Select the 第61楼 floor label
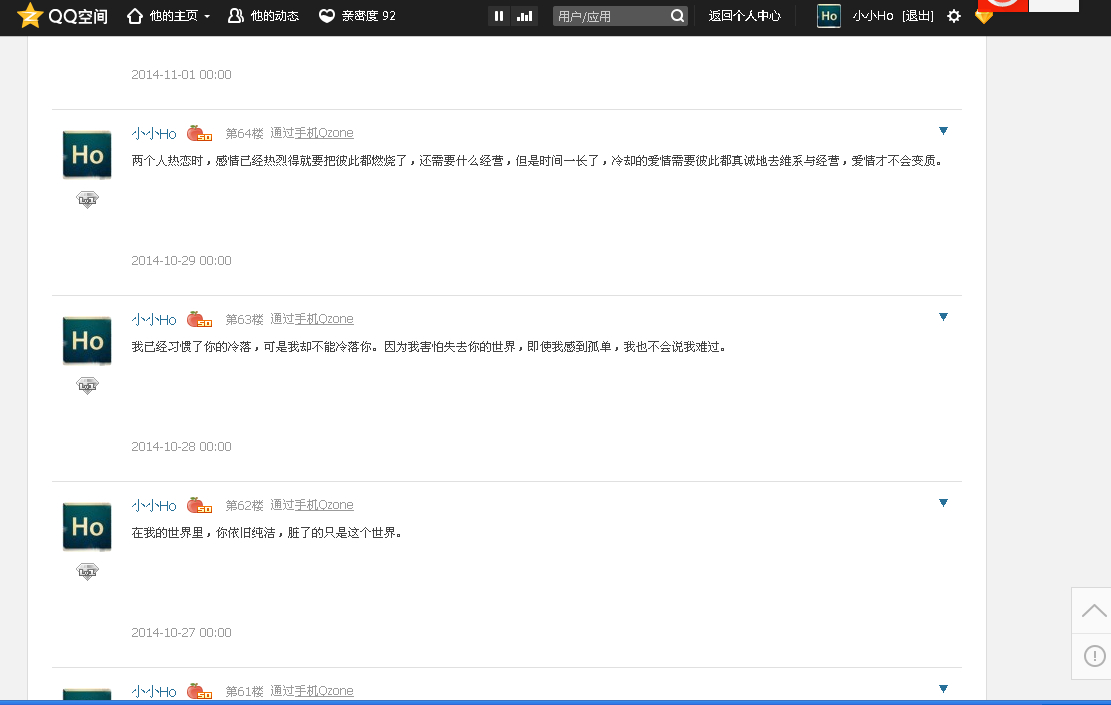The height and width of the screenshot is (705, 1111). (244, 692)
